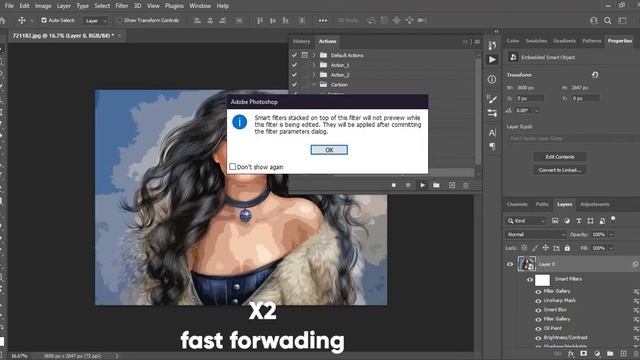Open the Character panel icon
This screenshot has height=360, width=640.
coord(492,133)
